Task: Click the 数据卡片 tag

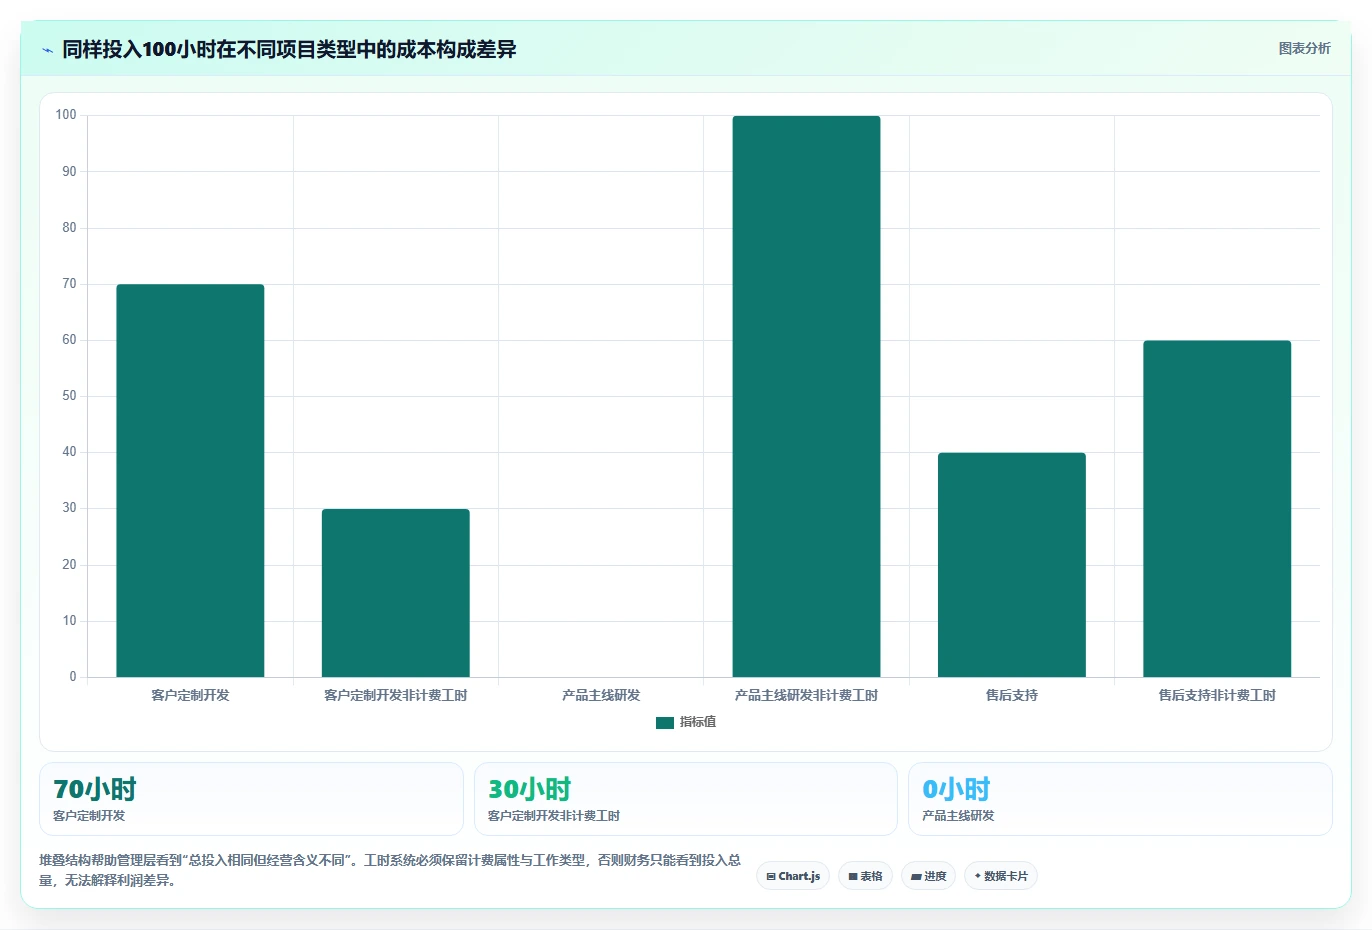Action: click(x=1001, y=876)
